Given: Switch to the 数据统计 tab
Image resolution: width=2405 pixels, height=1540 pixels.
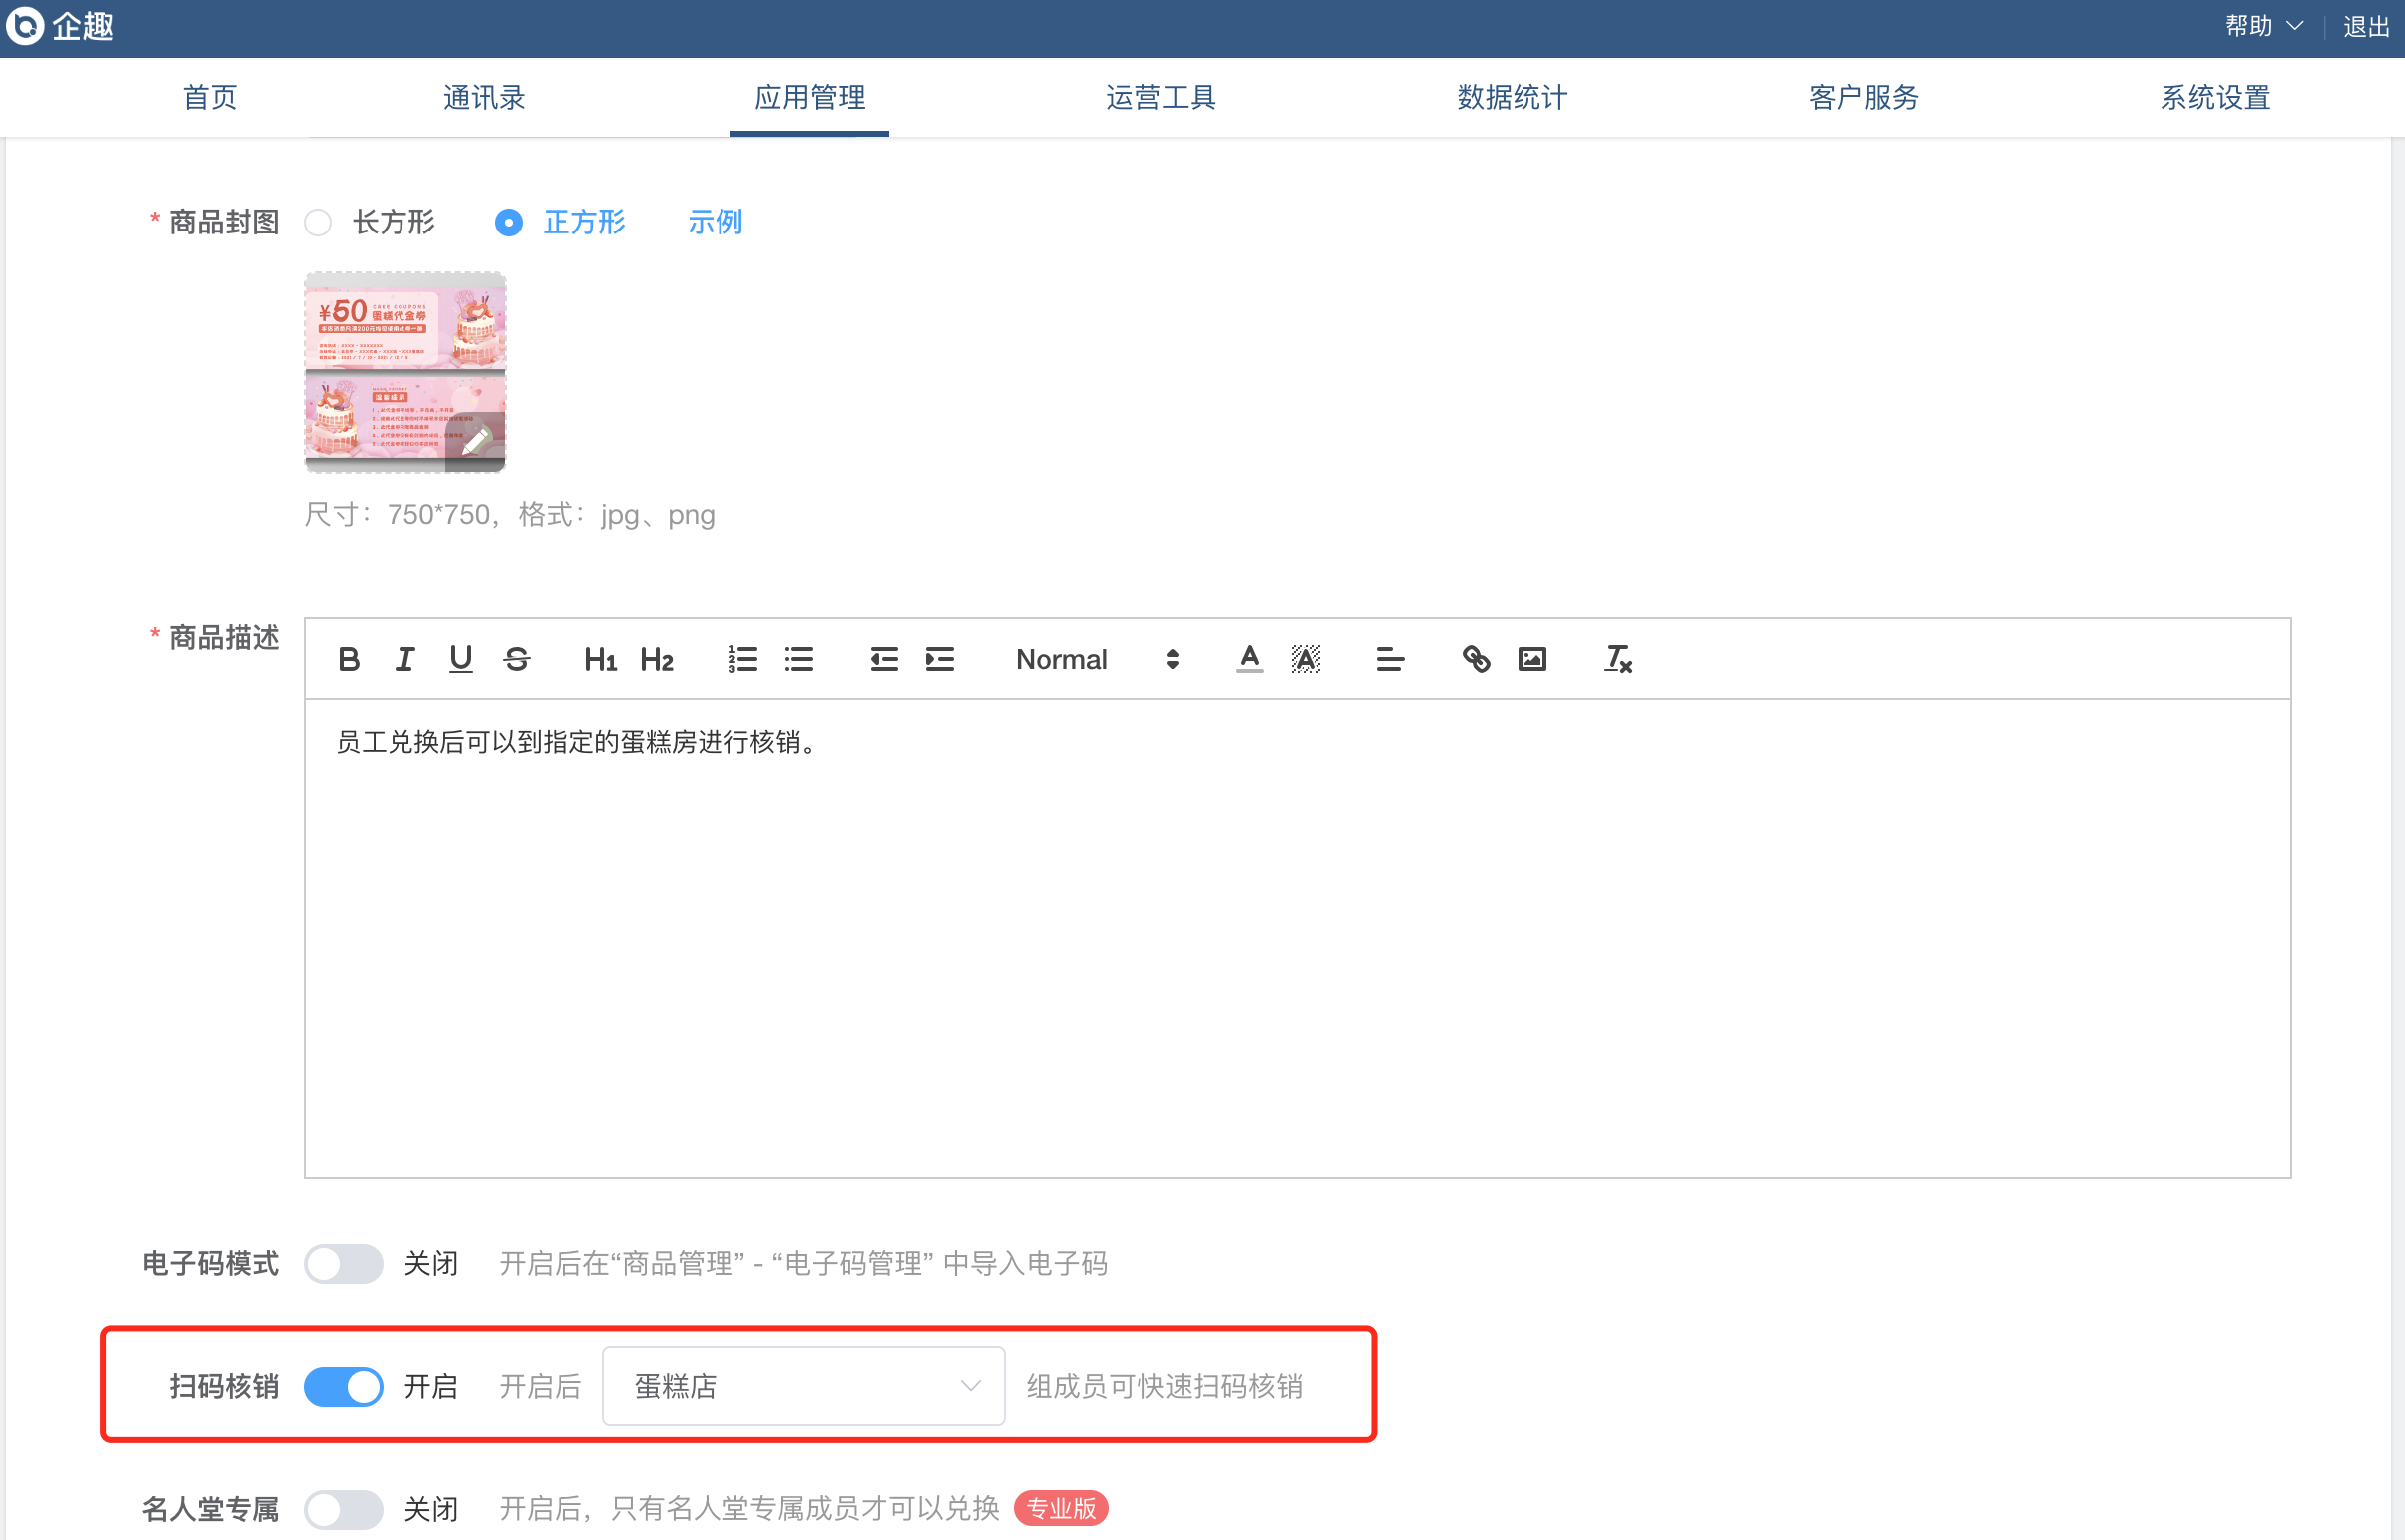Looking at the screenshot, I should (x=1512, y=98).
